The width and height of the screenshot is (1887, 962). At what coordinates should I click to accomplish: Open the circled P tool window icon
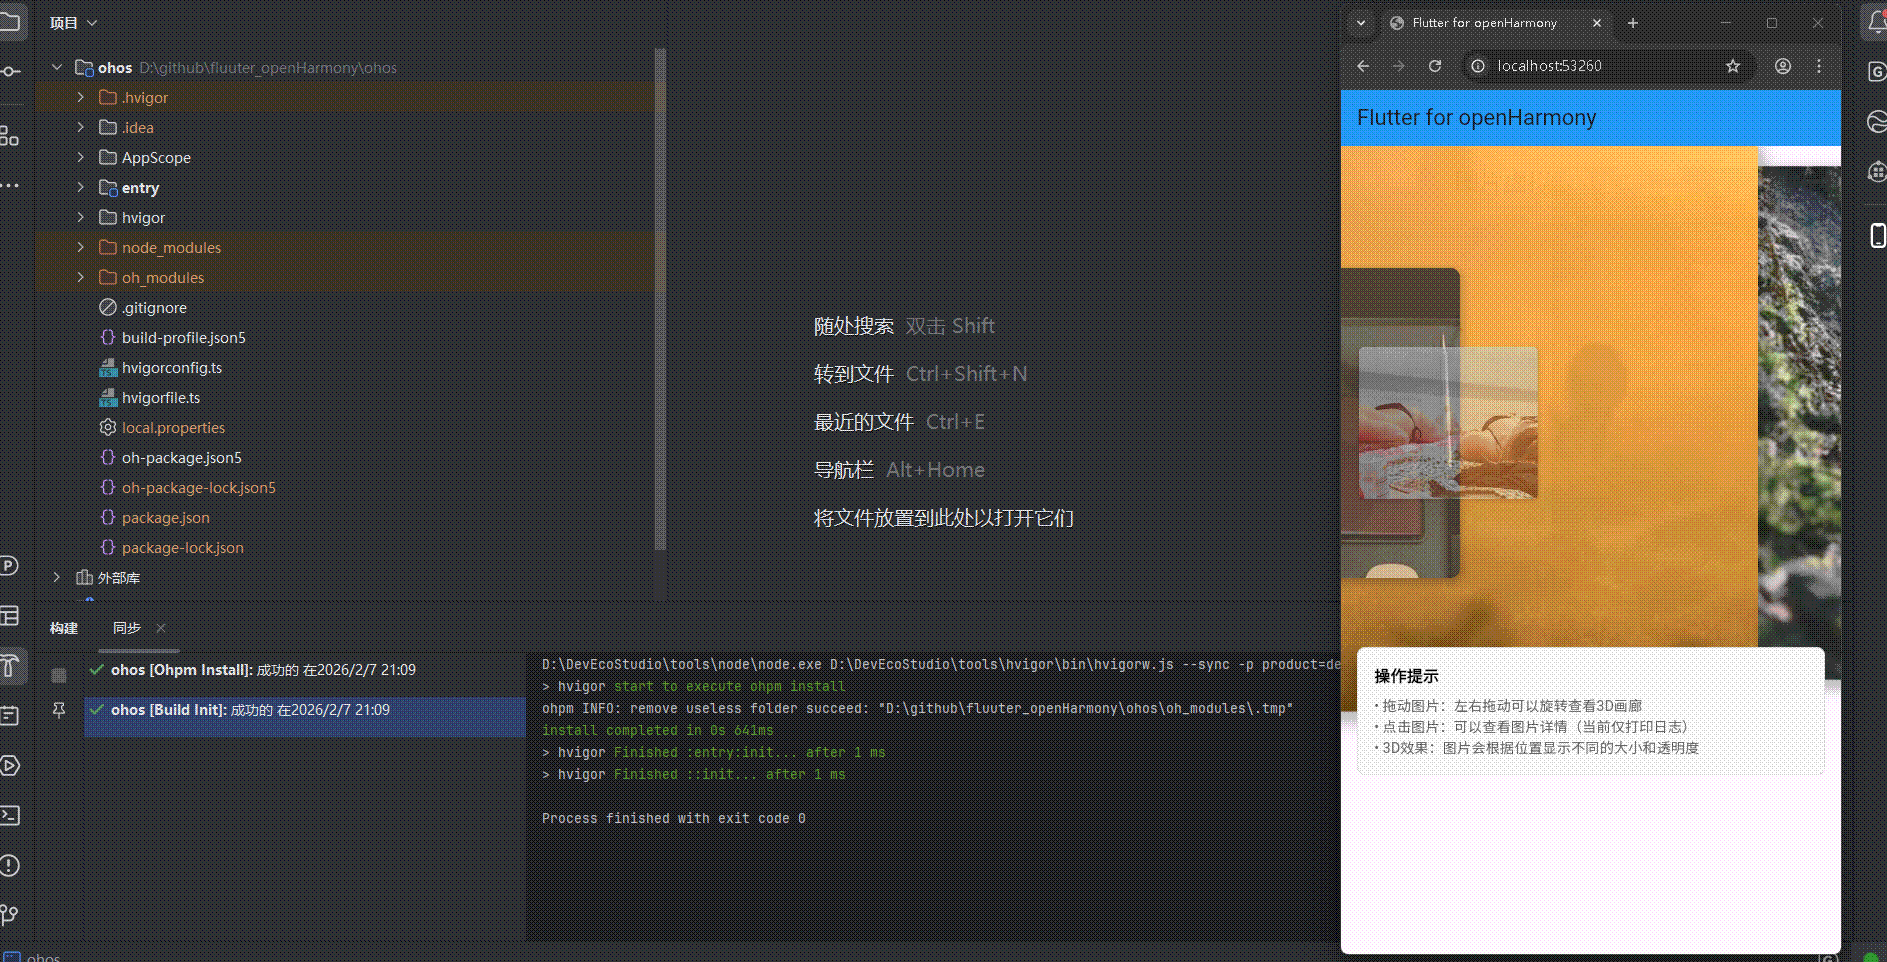click(9, 566)
